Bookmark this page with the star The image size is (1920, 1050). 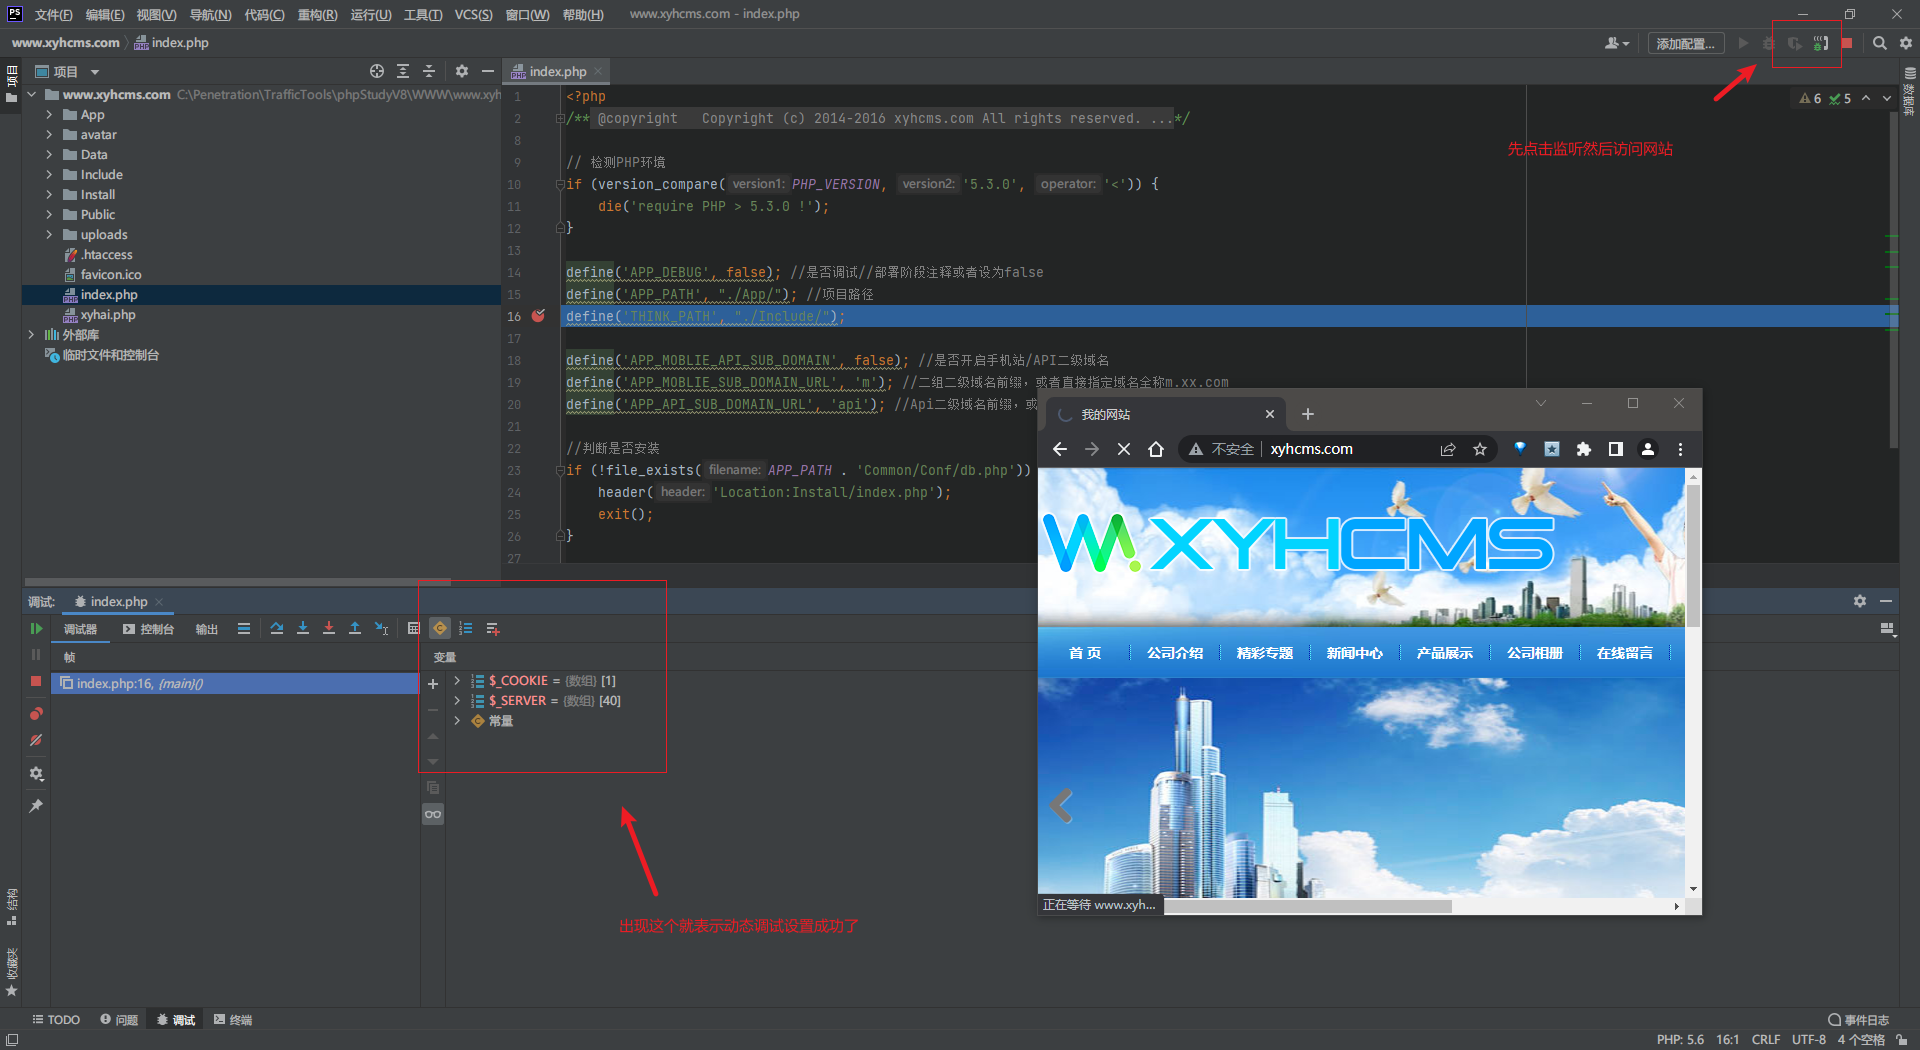[x=1480, y=449]
